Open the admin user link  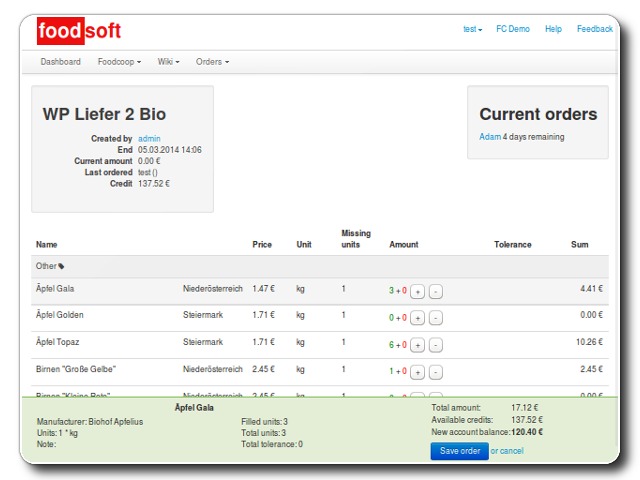[149, 139]
